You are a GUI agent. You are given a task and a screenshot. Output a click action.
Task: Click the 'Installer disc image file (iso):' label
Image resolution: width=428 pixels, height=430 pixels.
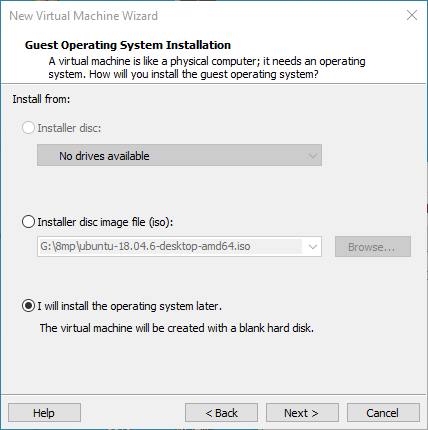click(105, 222)
